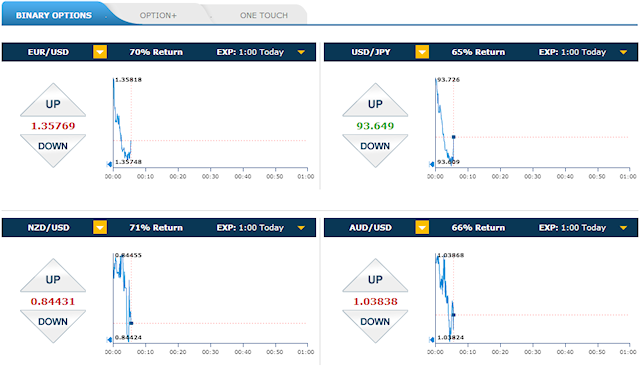This screenshot has height=368, width=640.
Task: Click the blue marker left of EUR/USD chart
Action: pyautogui.click(x=109, y=164)
